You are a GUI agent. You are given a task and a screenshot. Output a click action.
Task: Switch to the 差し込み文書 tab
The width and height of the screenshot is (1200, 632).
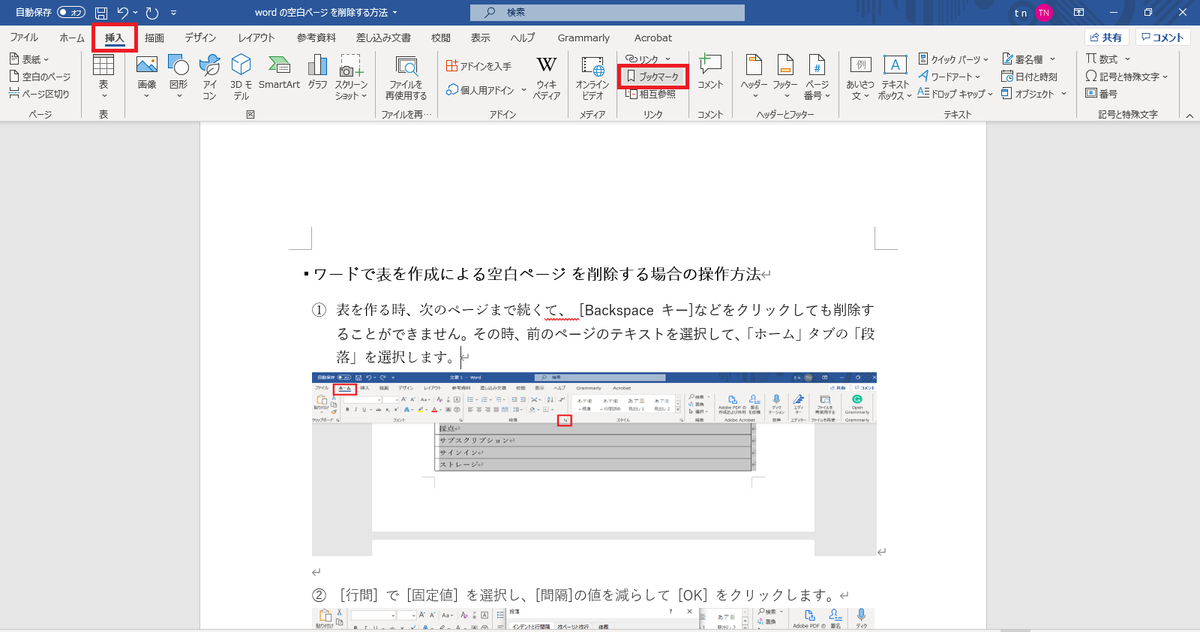[384, 37]
